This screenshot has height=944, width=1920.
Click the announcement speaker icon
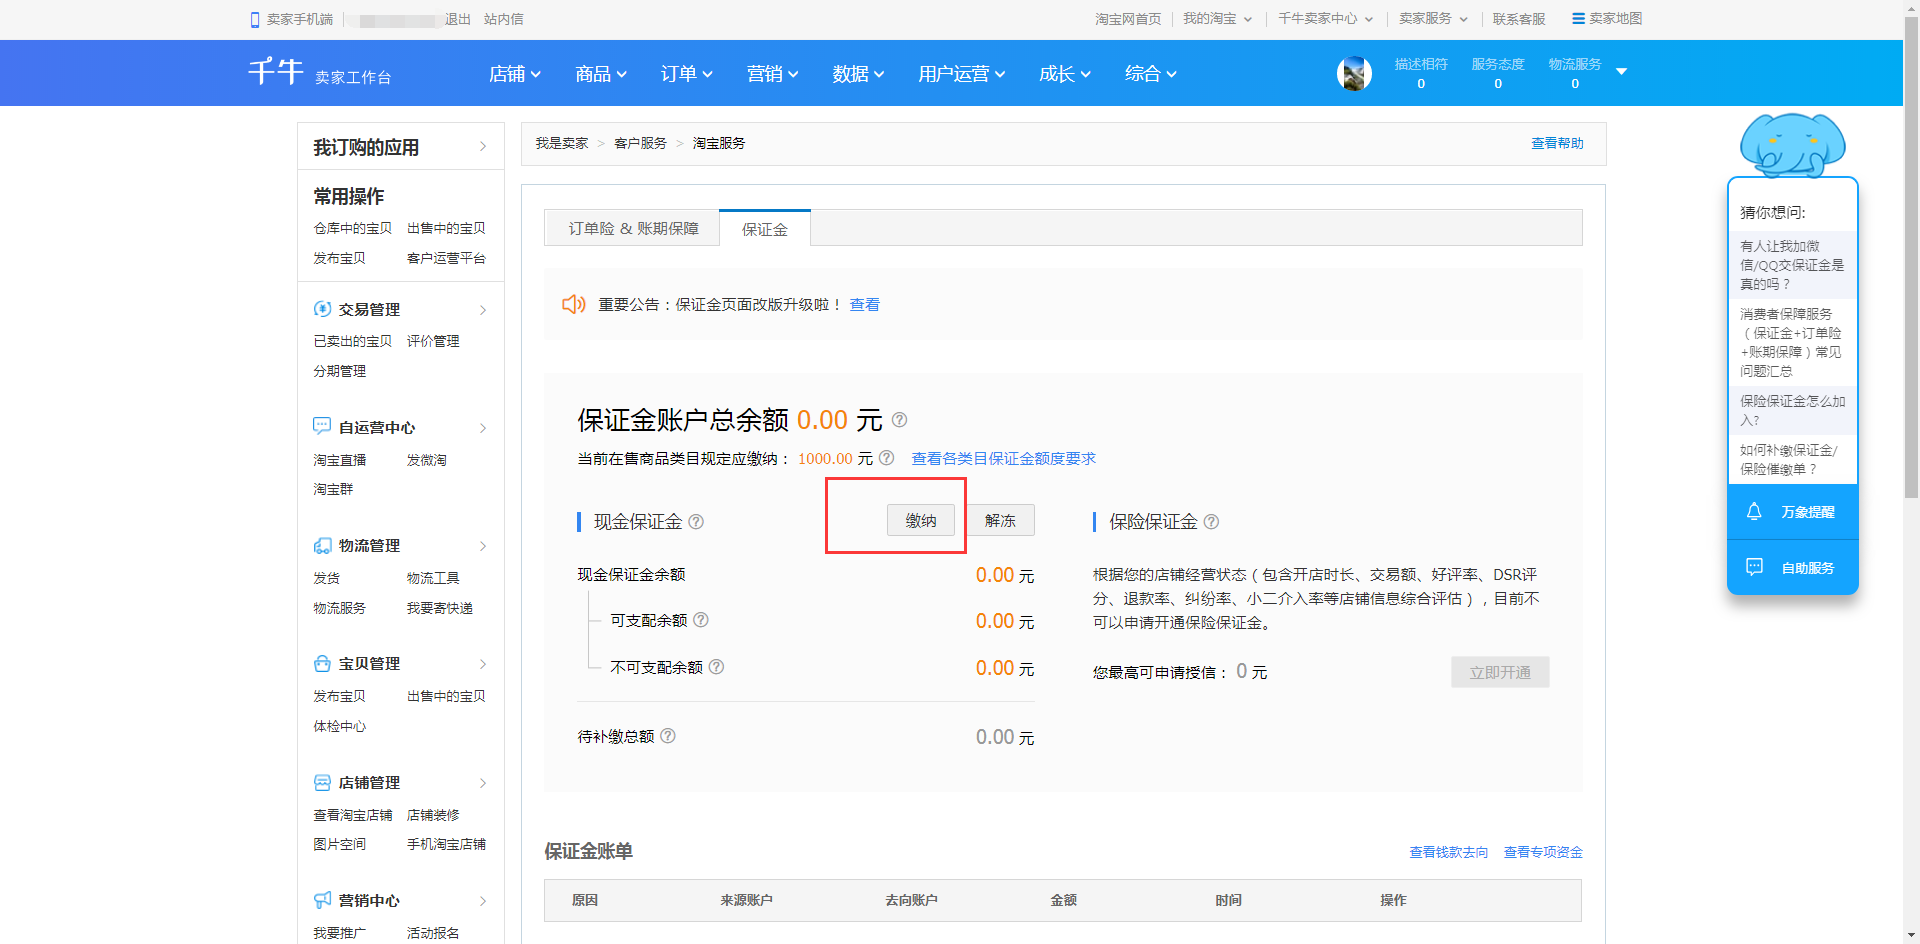(574, 304)
